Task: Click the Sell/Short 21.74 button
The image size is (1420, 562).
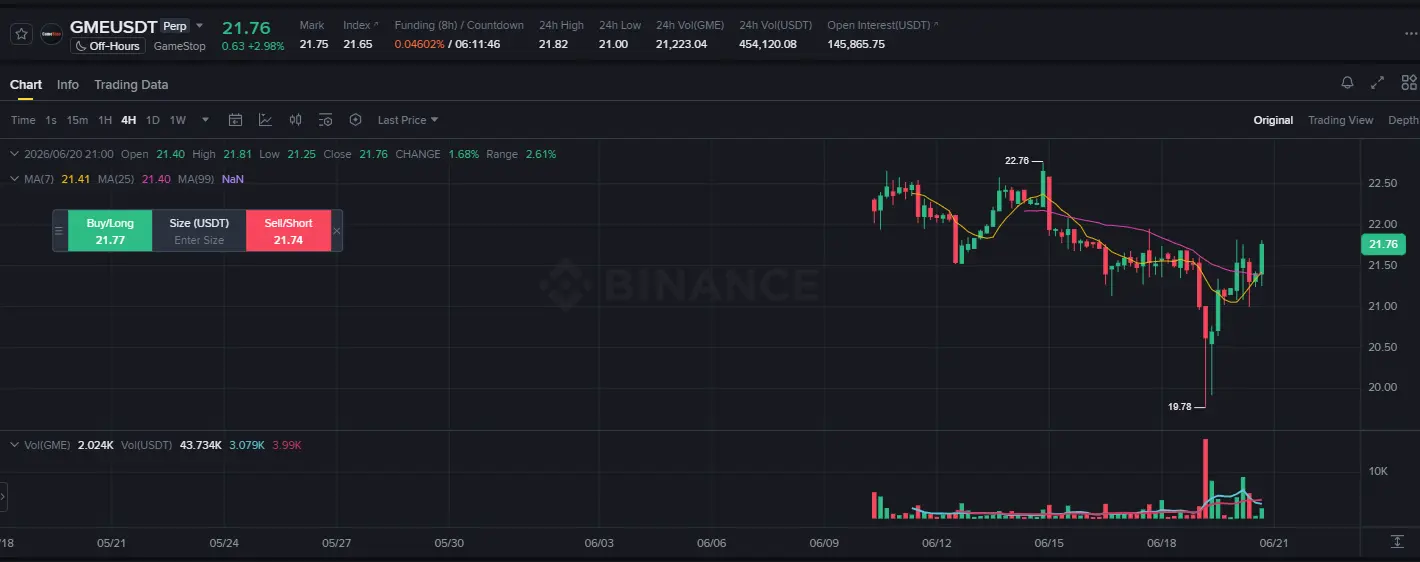Action: pos(288,231)
